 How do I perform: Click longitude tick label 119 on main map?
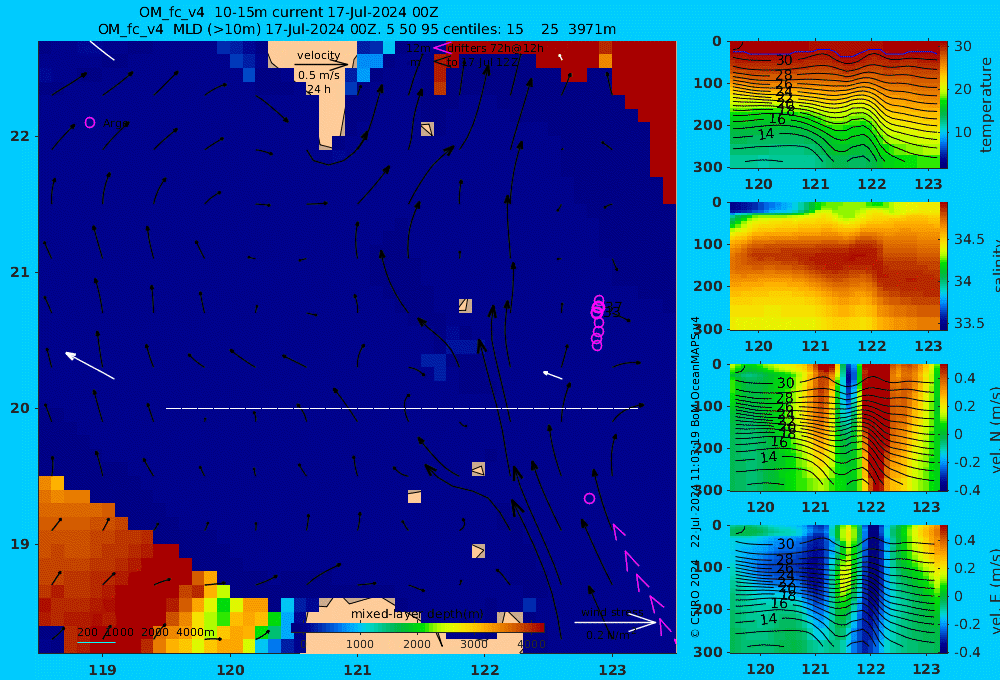tap(102, 670)
